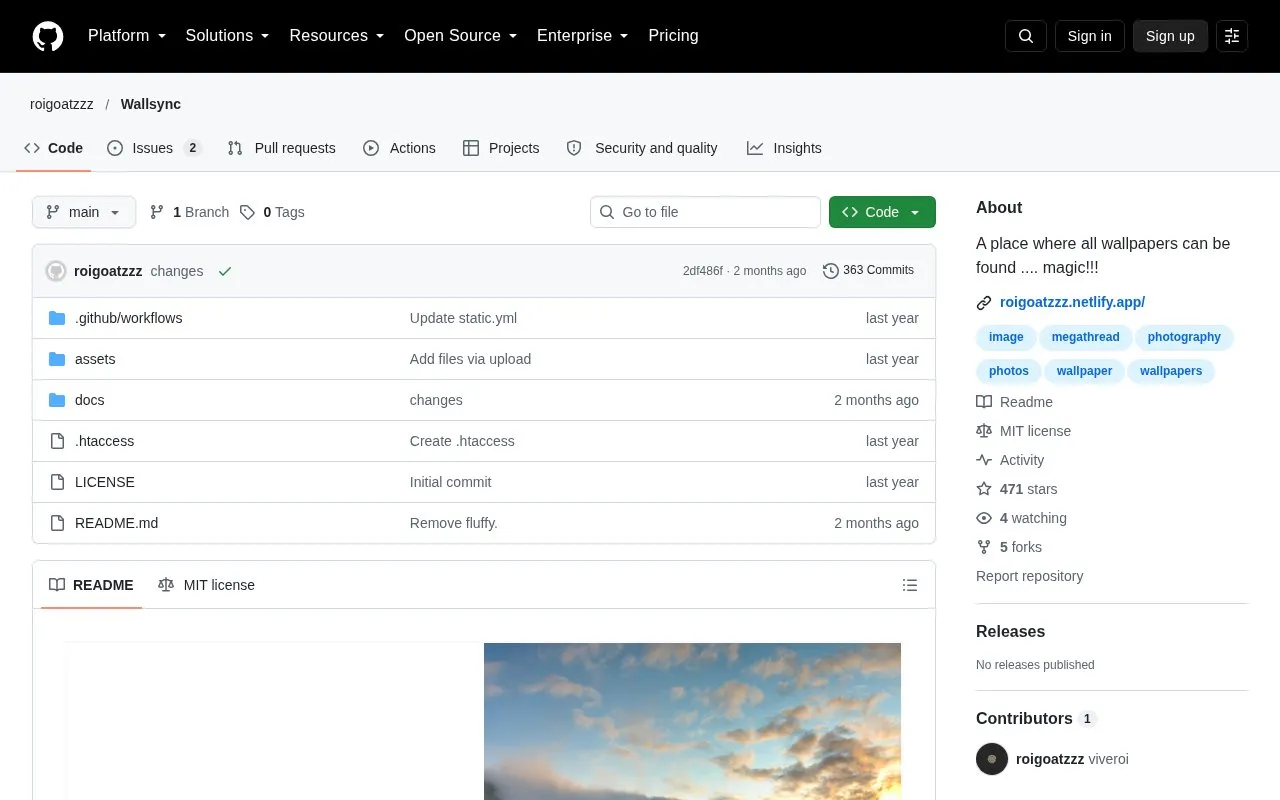
Task: Click the Sign in button
Action: point(1089,36)
